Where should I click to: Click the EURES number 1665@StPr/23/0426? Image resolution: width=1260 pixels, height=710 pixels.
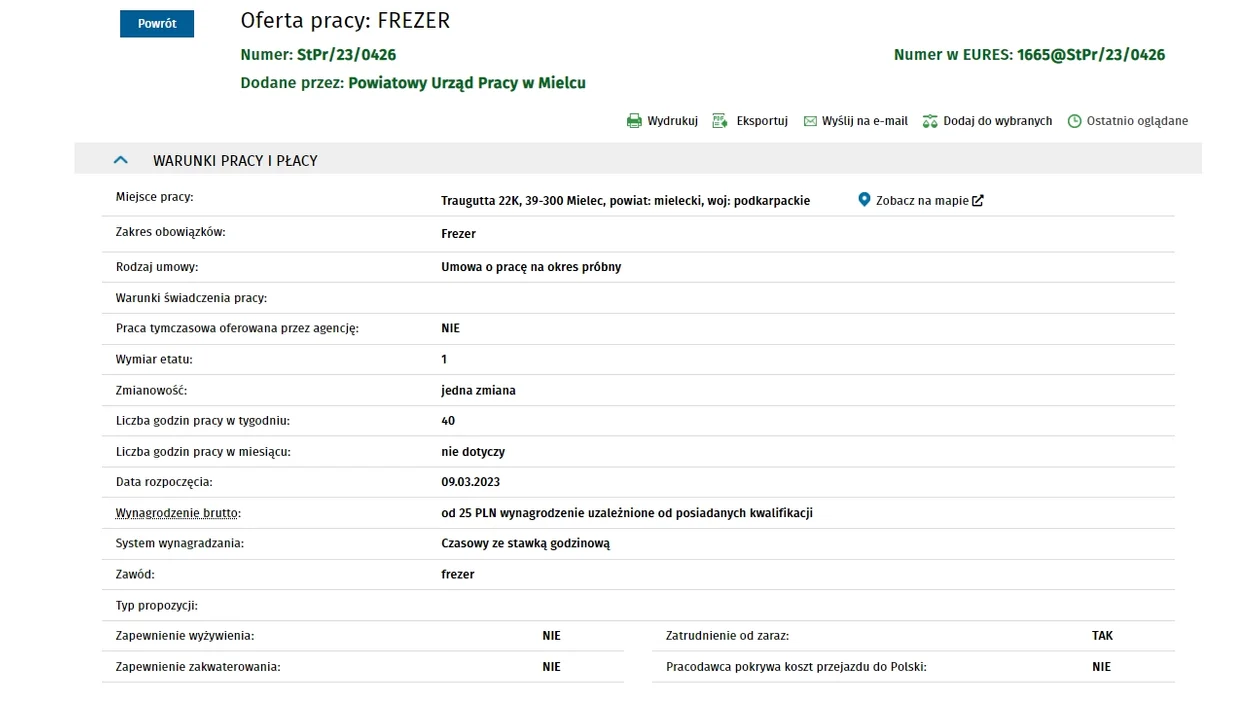1091,55
